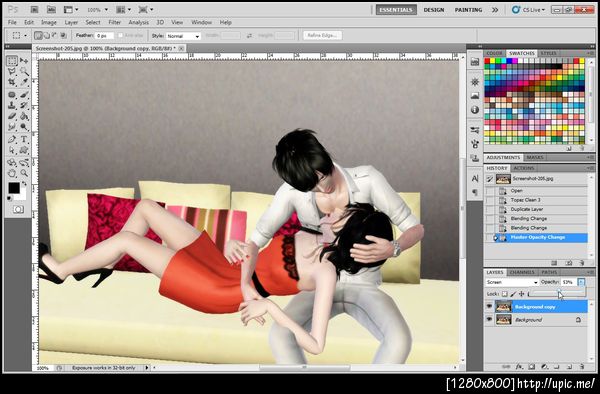Create new adjustment layer icon
Screen dimensions: 600x394
(x=544, y=366)
